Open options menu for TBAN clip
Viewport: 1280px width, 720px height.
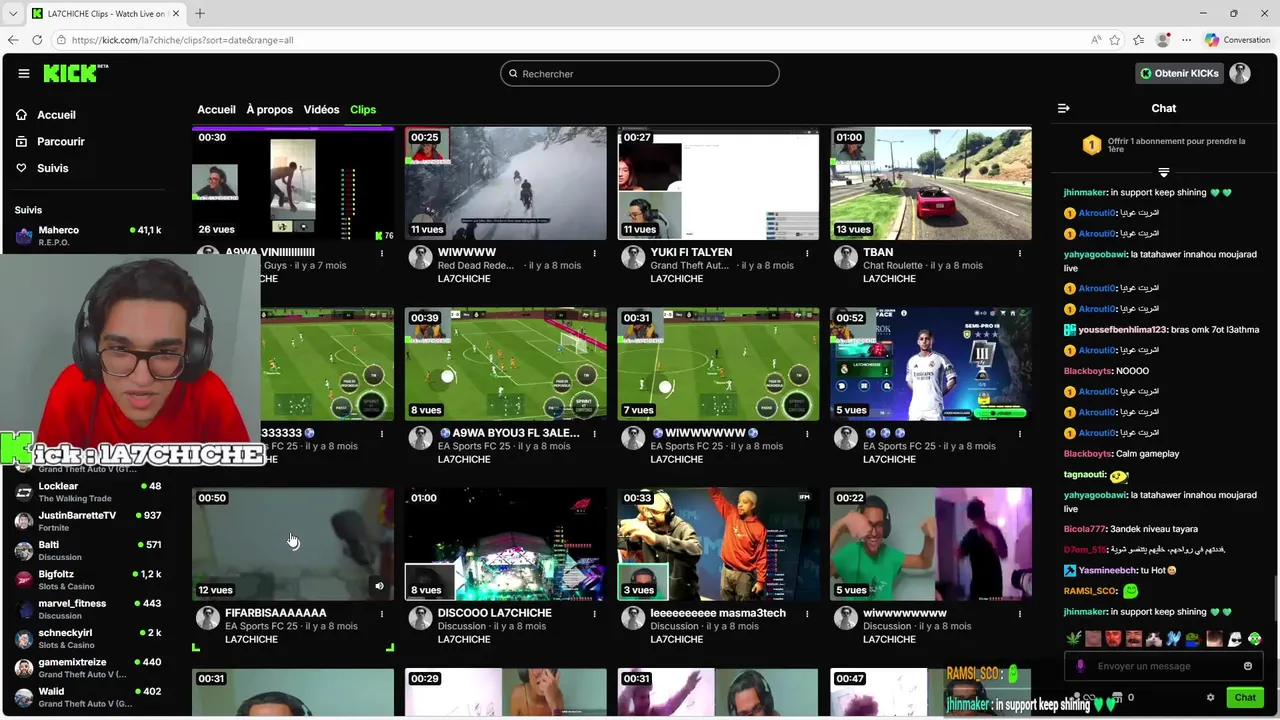point(1020,253)
